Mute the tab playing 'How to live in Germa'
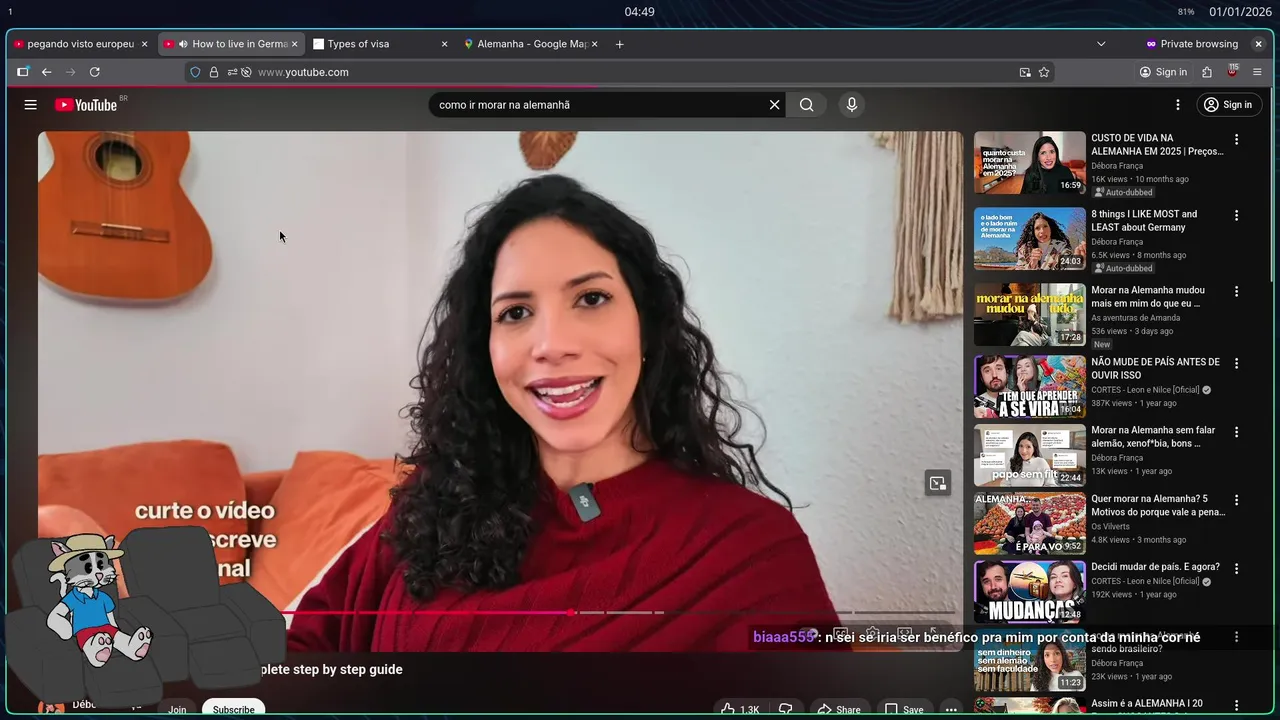Viewport: 1280px width, 720px height. tap(183, 44)
